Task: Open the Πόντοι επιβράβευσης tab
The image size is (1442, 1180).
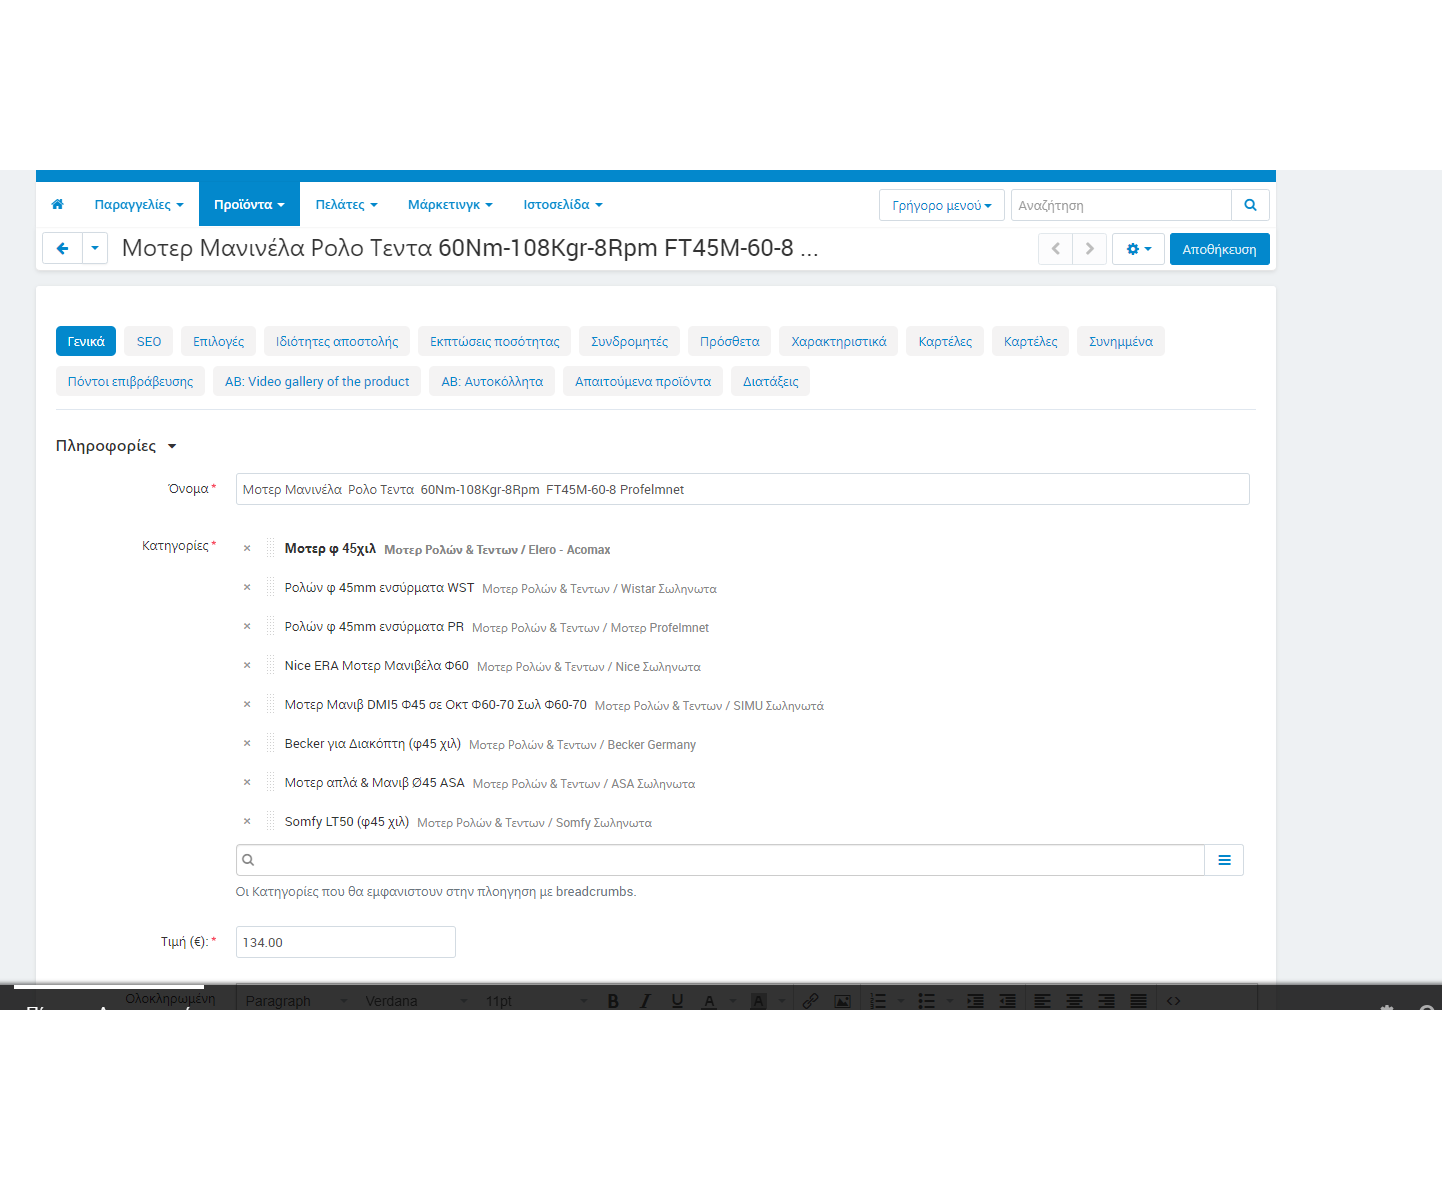Action: click(x=131, y=381)
